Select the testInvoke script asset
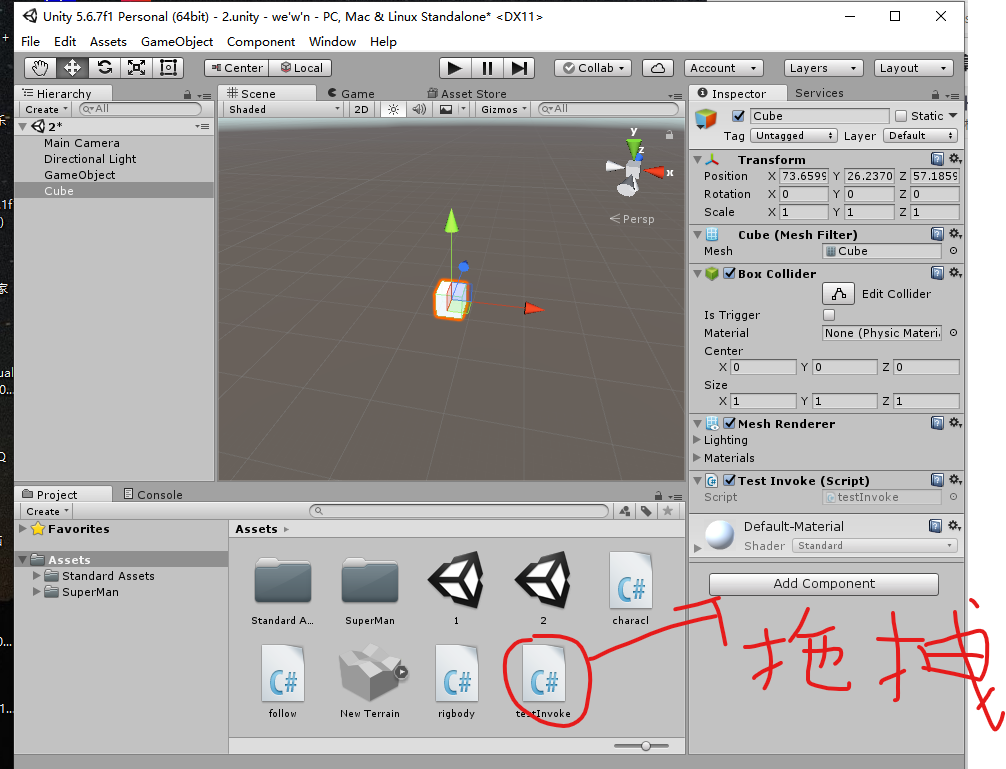Image resolution: width=1006 pixels, height=769 pixels. (543, 682)
